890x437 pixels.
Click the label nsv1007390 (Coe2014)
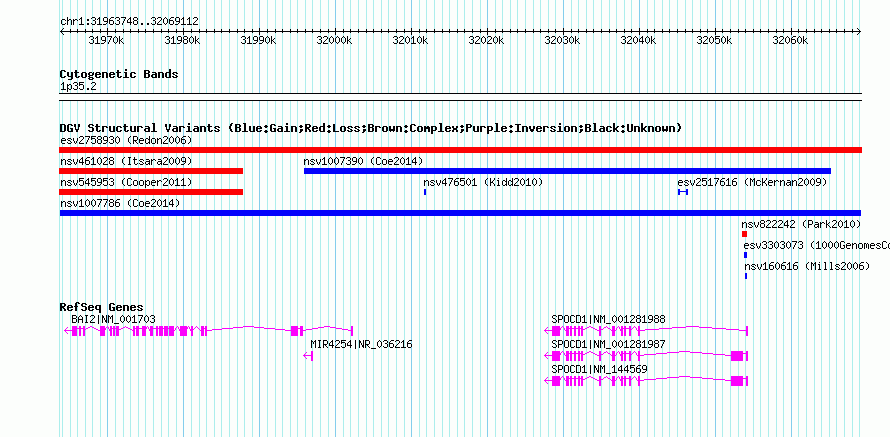coord(363,161)
